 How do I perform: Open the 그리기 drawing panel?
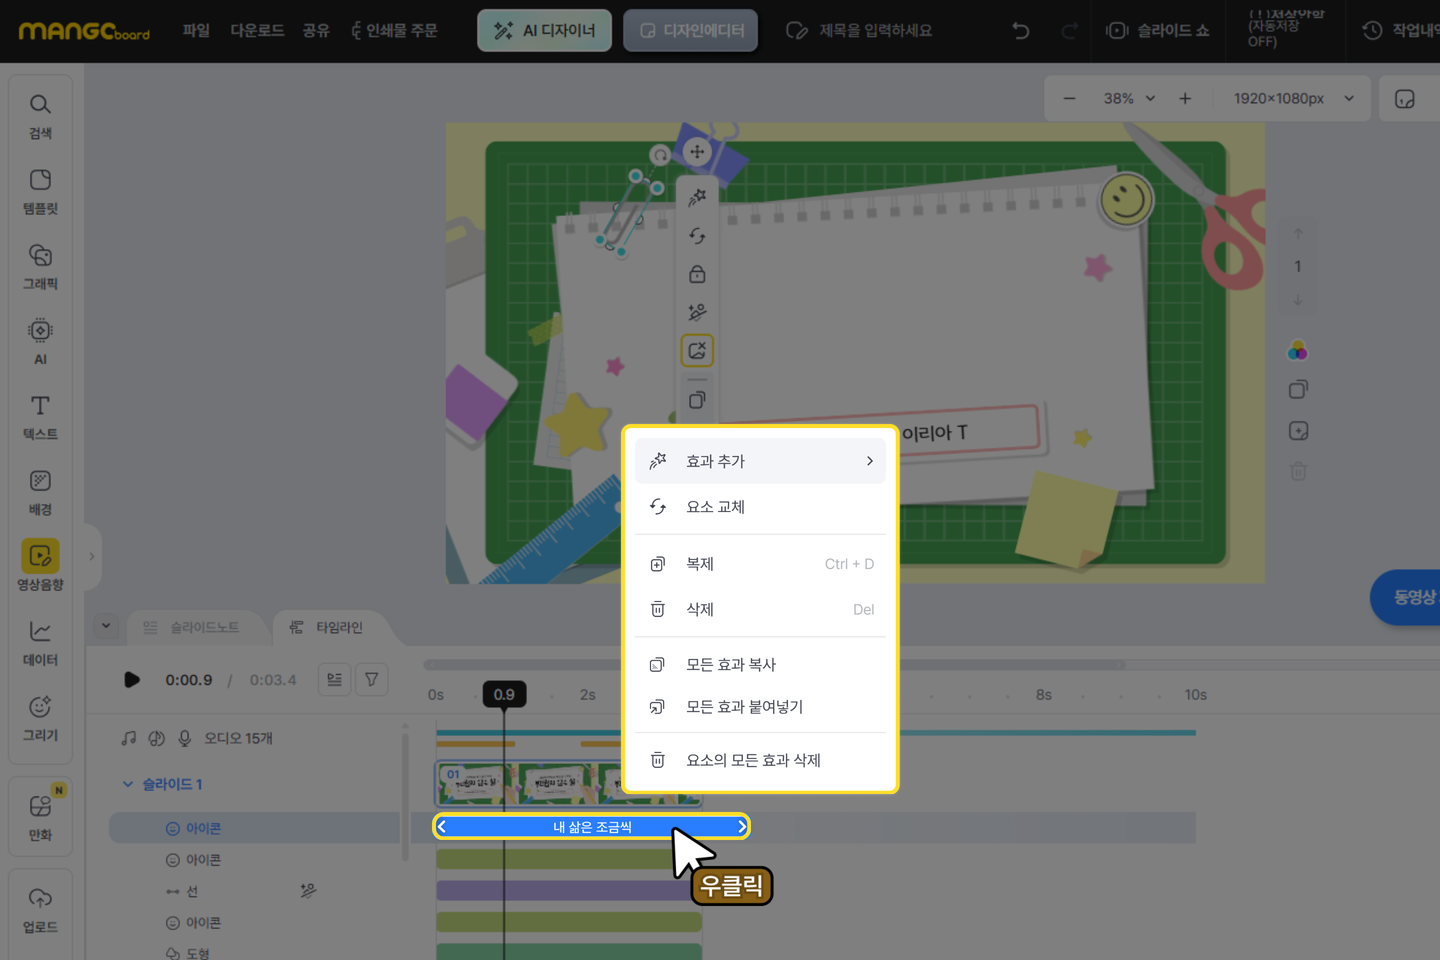point(40,717)
